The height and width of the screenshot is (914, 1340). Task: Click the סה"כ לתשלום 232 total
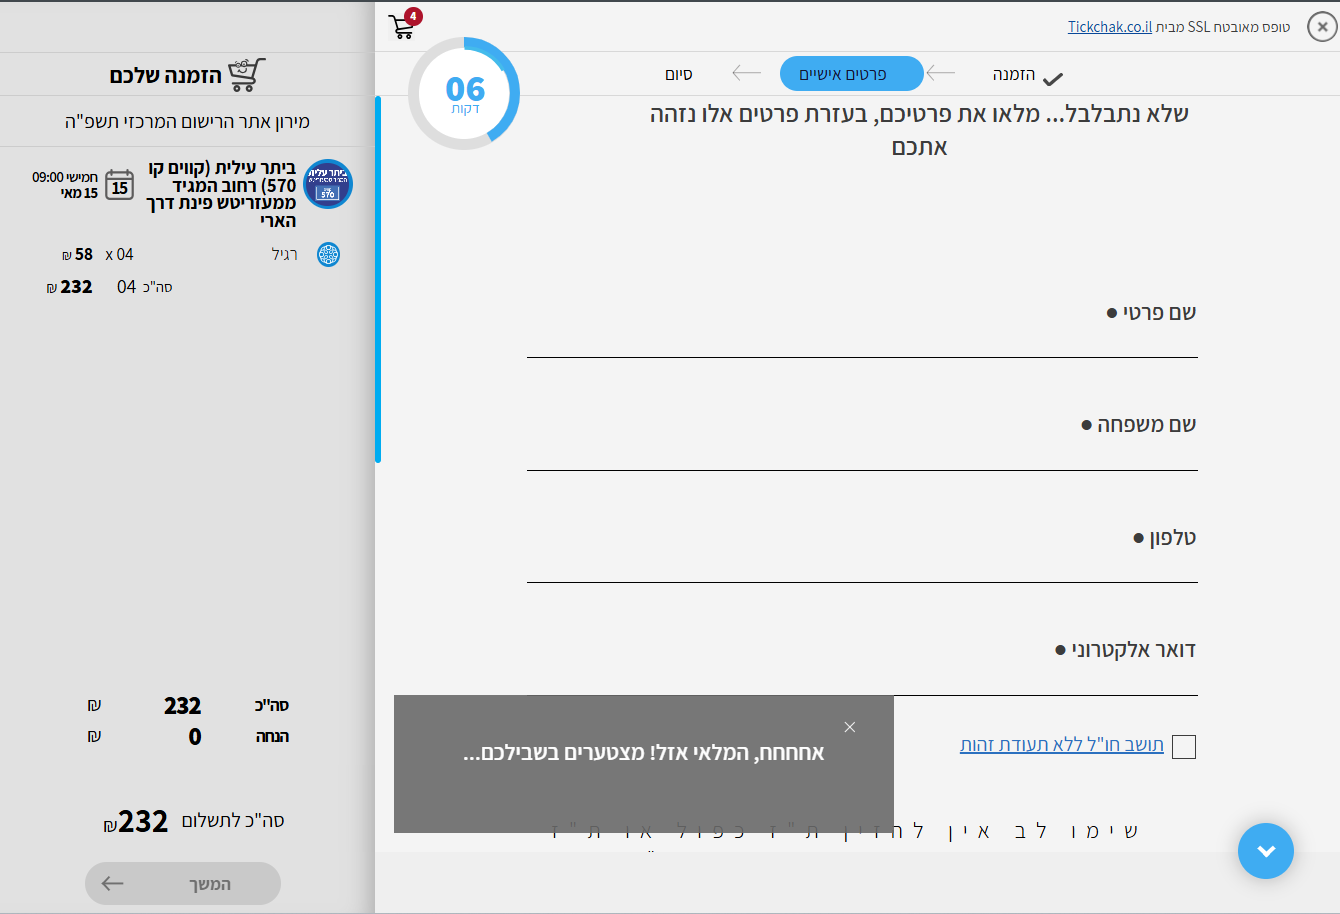(x=194, y=822)
